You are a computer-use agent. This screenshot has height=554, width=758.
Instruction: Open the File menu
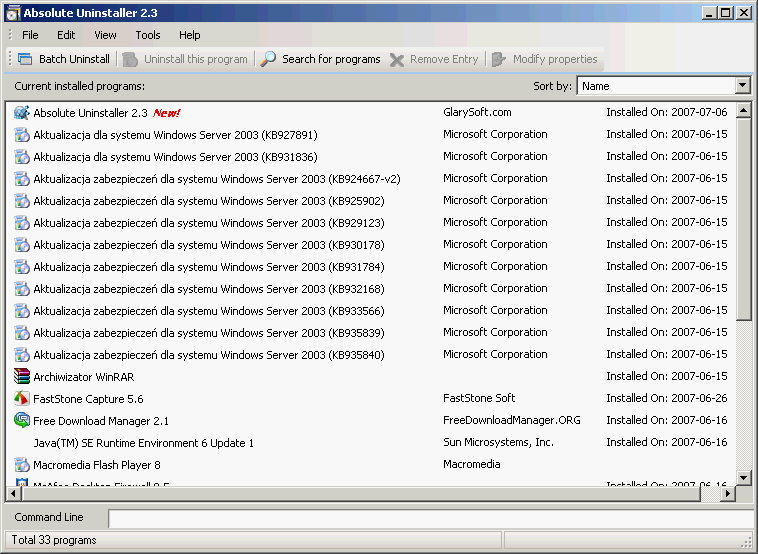click(x=30, y=35)
